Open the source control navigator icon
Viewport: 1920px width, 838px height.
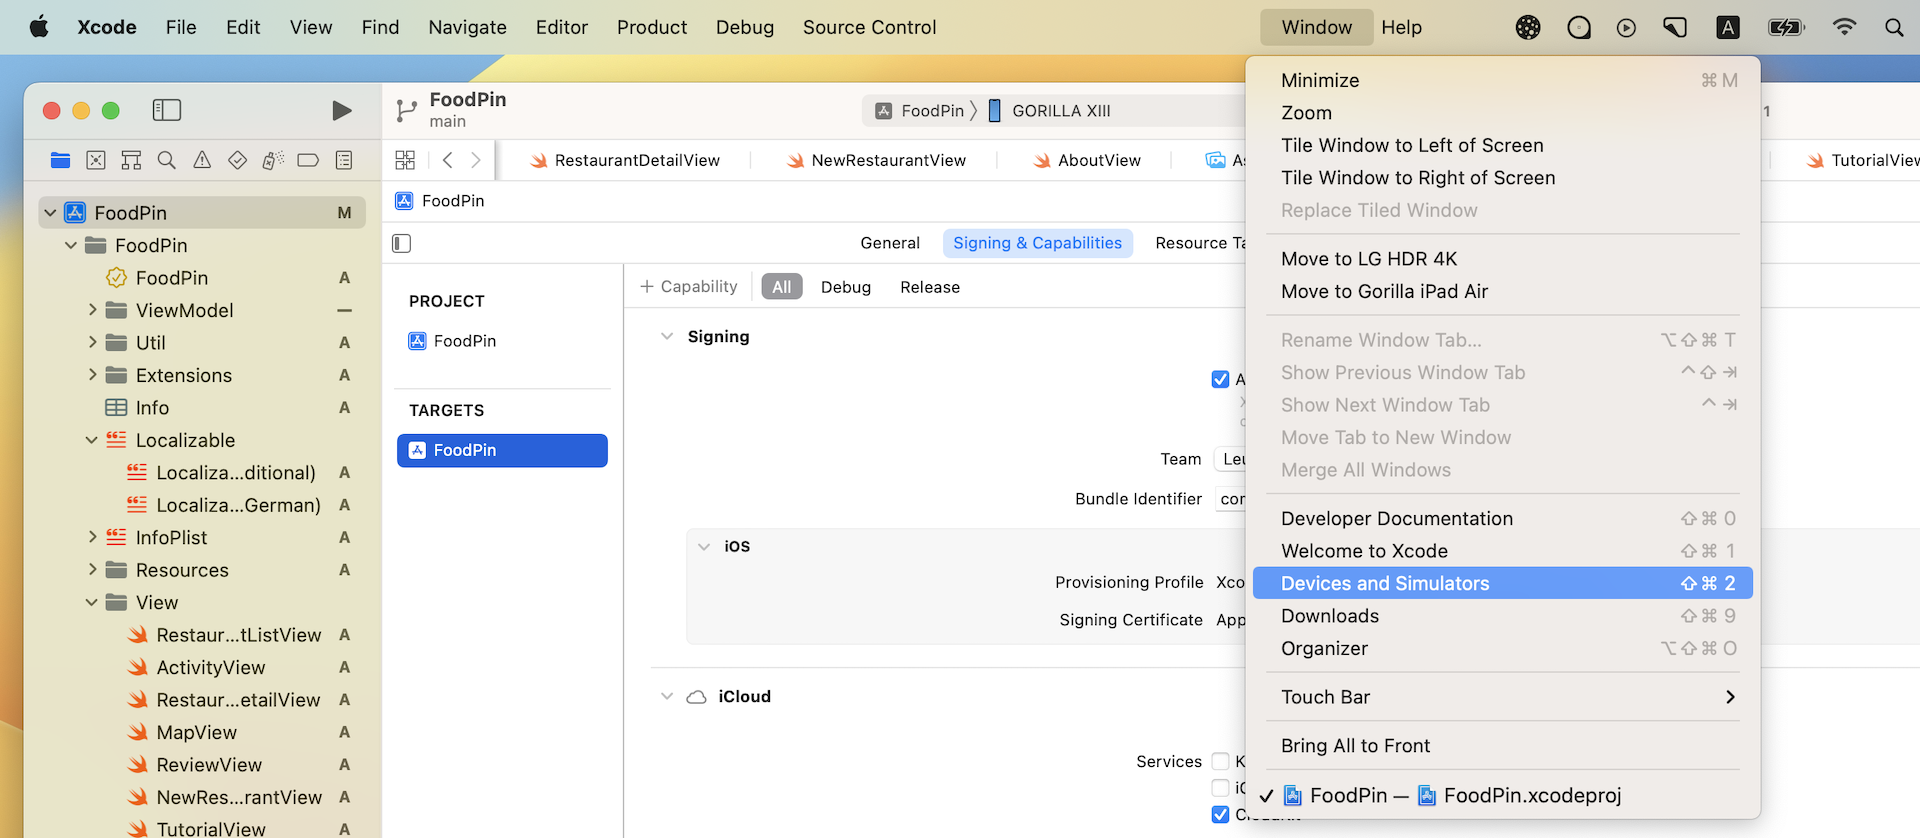tap(96, 160)
